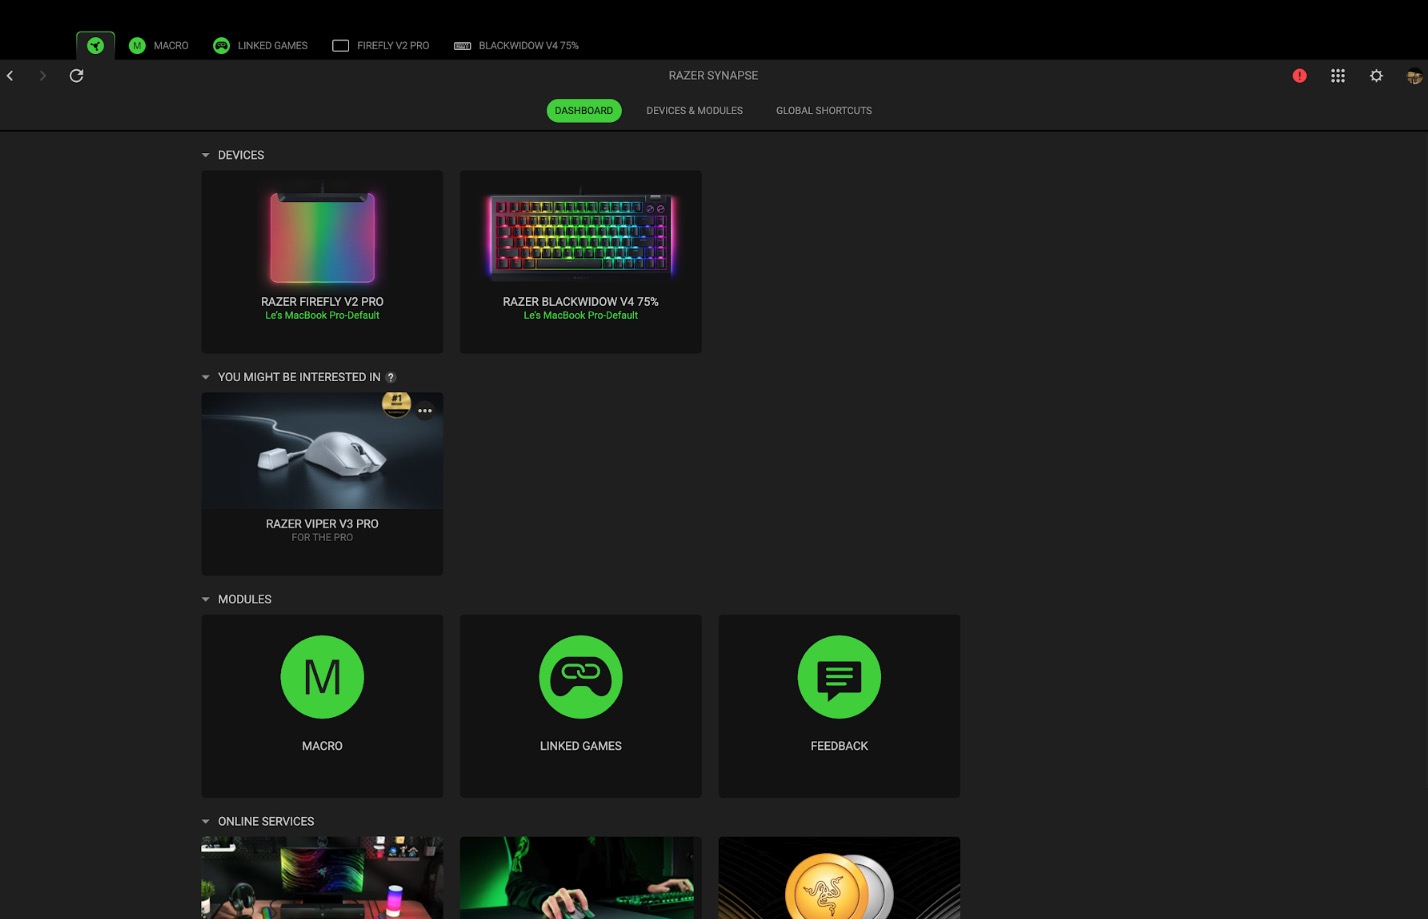Click the ONLINE SERVICES section heading
The width and height of the screenshot is (1428, 919).
coord(266,821)
